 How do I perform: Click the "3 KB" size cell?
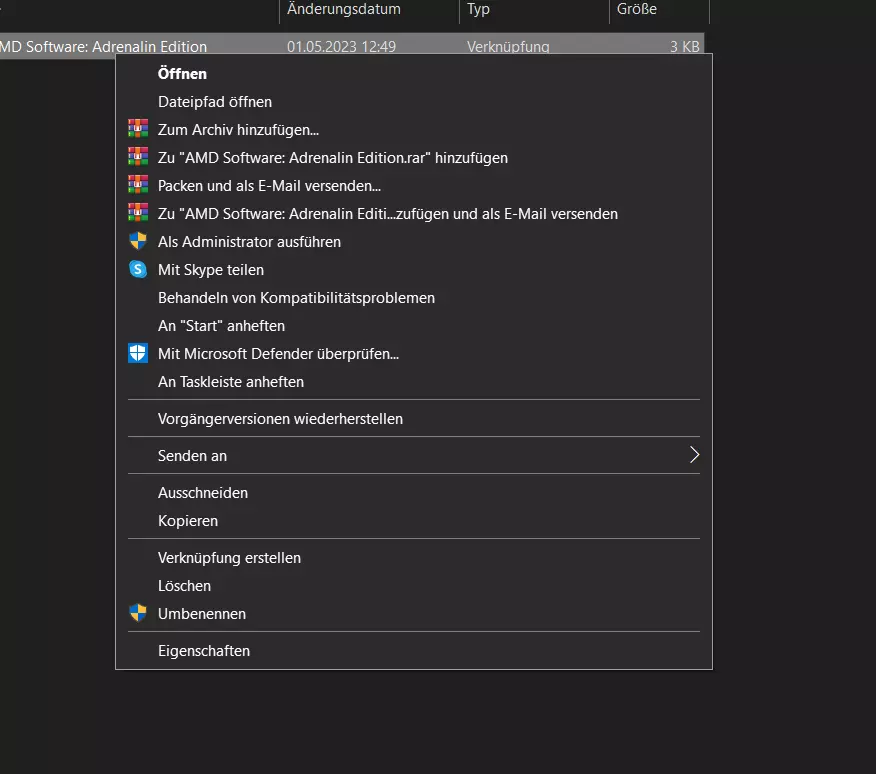pos(684,46)
